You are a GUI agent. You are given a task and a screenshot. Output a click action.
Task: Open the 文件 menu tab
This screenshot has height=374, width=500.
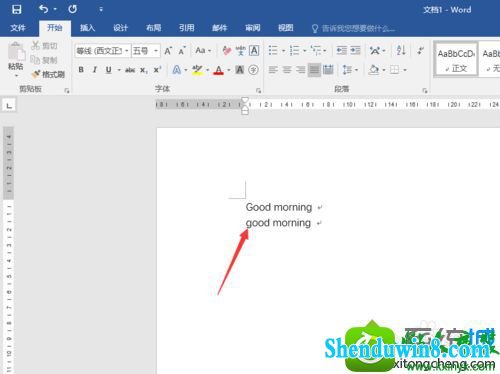coord(18,28)
